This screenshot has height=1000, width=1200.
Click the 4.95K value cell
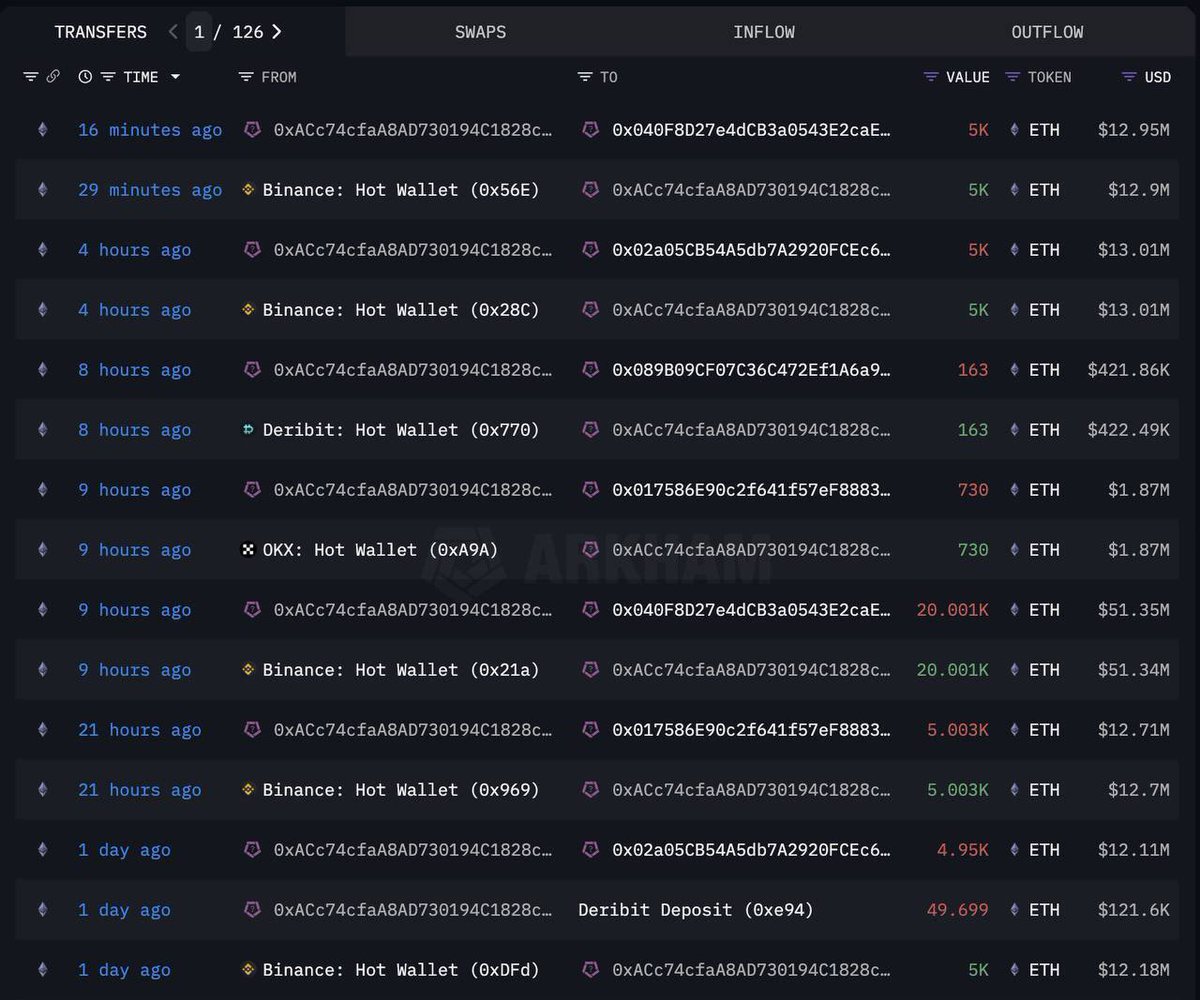tap(962, 850)
